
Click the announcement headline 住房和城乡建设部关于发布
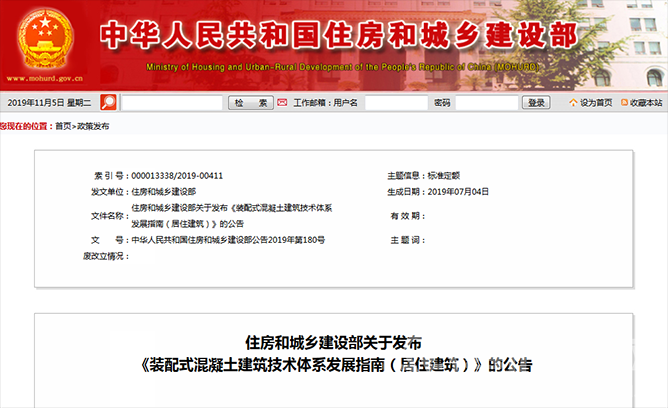point(334,342)
